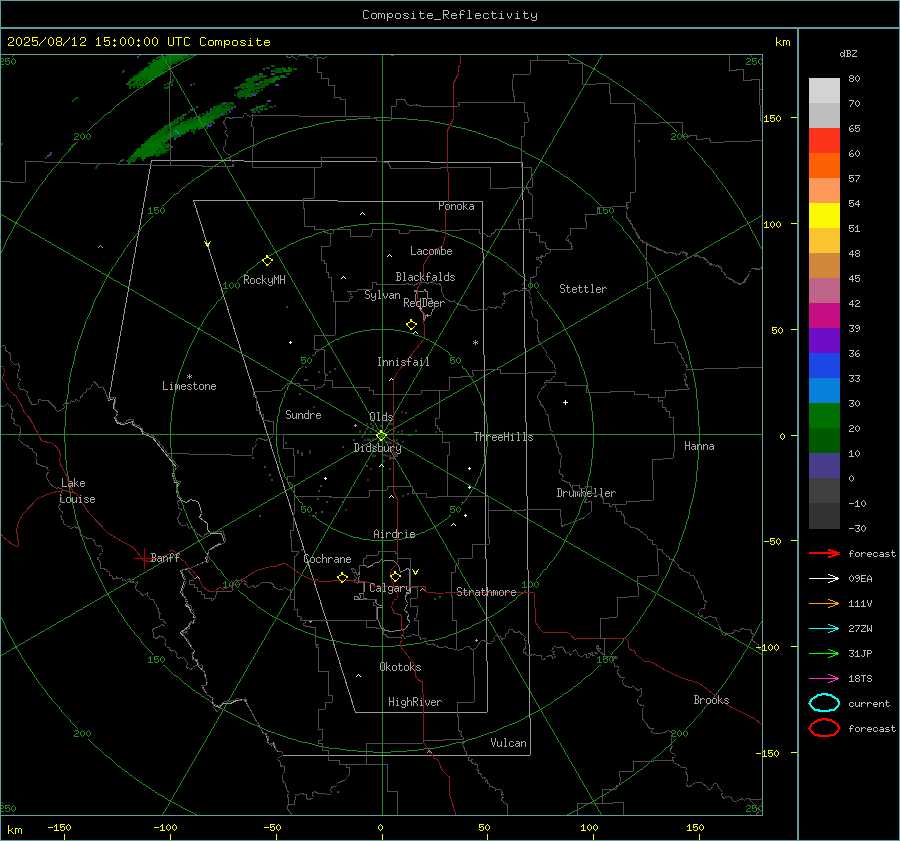Image resolution: width=900 pixels, height=841 pixels.
Task: Click the Brooks town label
Action: pos(711,700)
